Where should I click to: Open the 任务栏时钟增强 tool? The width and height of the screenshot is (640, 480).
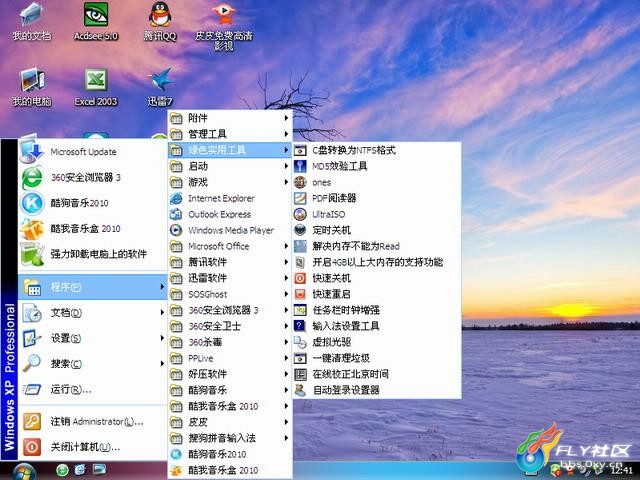tap(377, 310)
